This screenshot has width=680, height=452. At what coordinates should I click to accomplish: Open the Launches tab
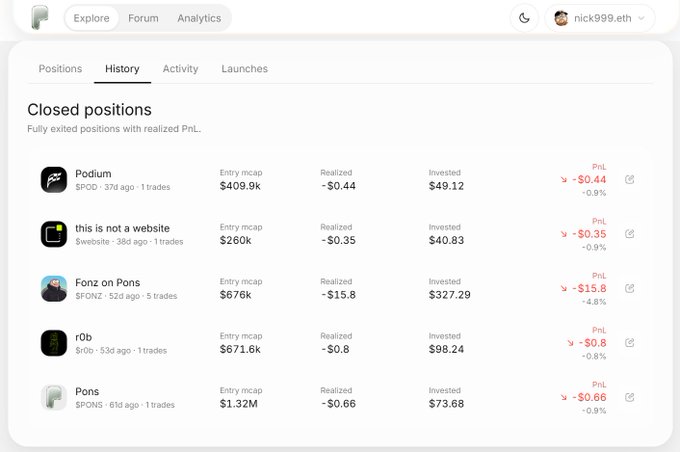click(245, 69)
